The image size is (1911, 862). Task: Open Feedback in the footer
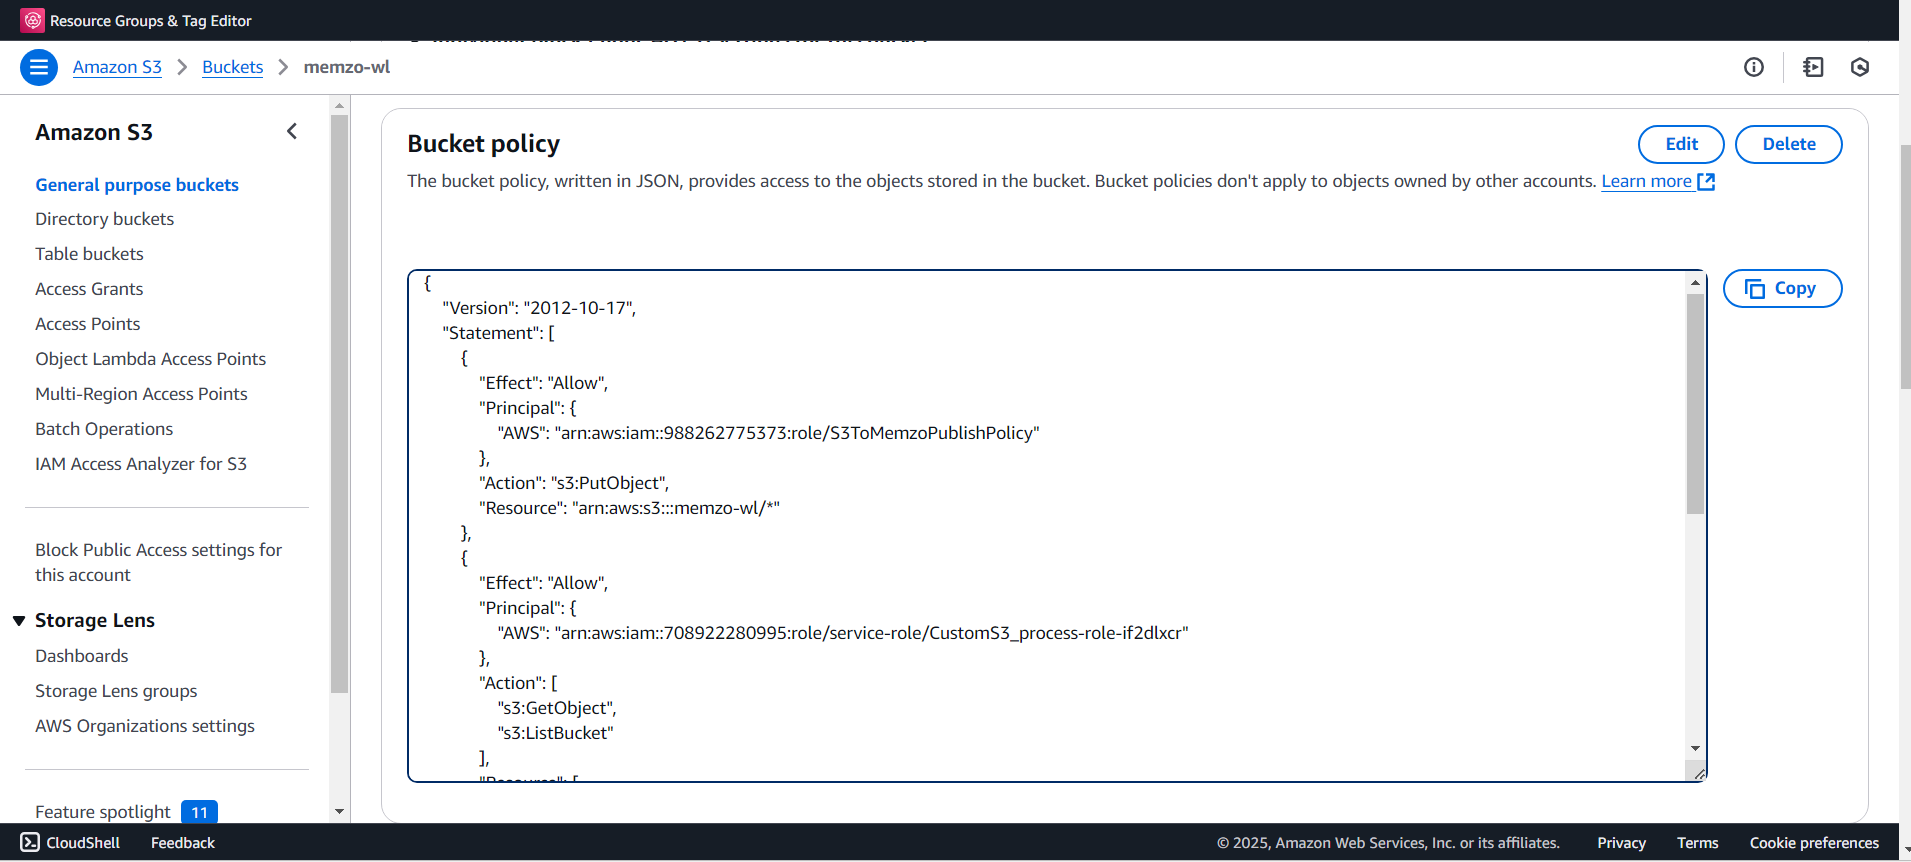(183, 843)
